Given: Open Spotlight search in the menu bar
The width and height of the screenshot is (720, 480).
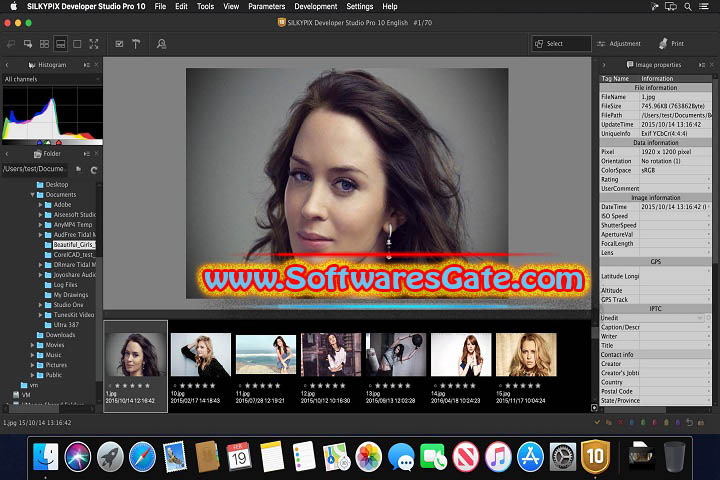Looking at the screenshot, I should point(688,6).
